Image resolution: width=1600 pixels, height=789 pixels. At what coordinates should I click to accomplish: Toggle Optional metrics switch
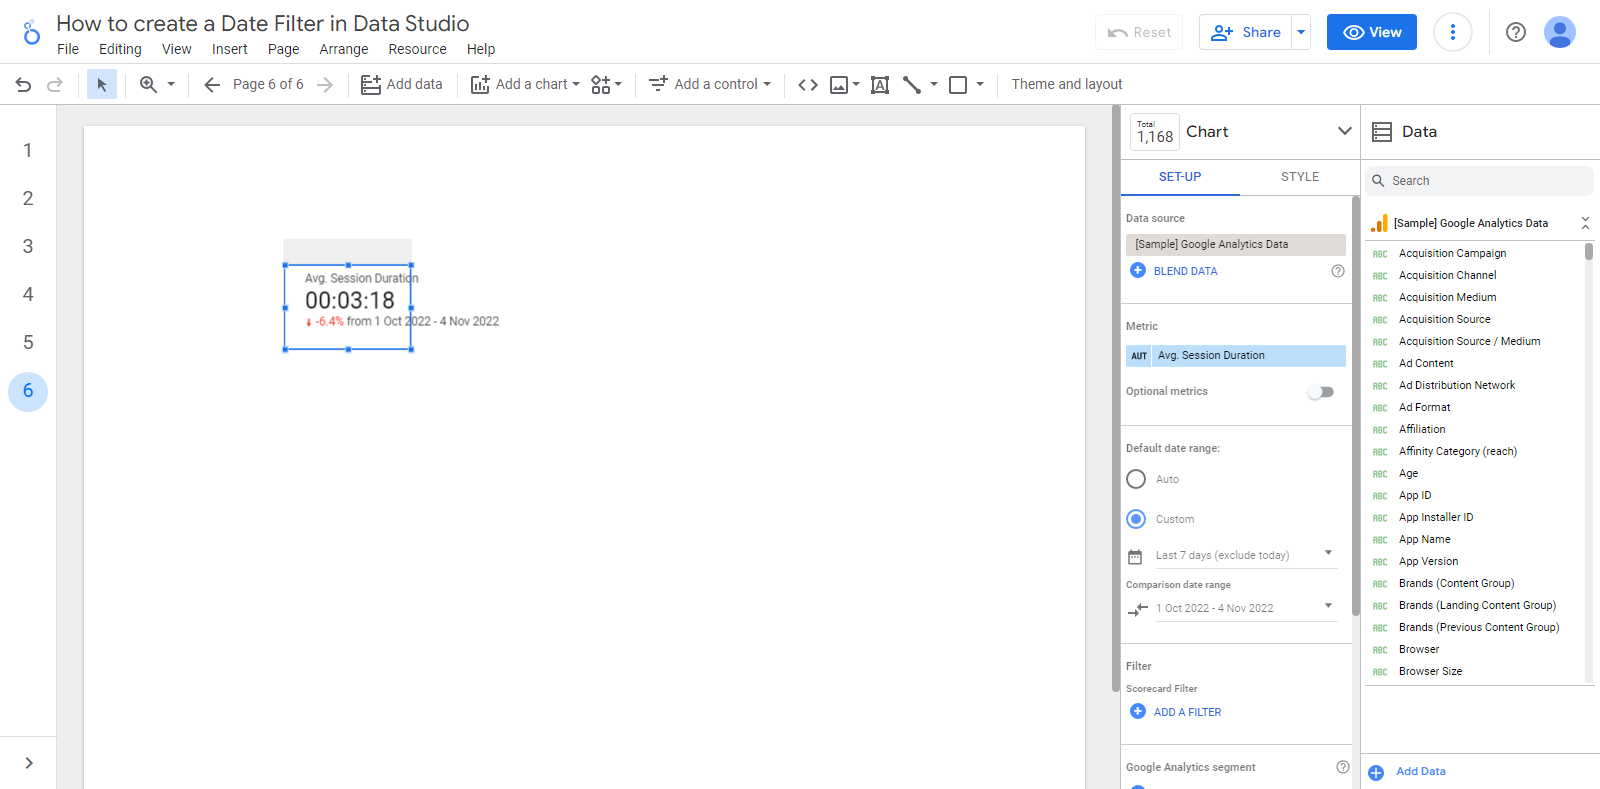pos(1320,392)
